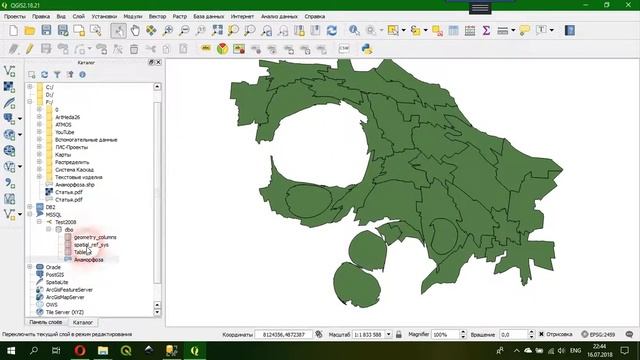Image resolution: width=640 pixels, height=360 pixels.
Task: Open the Opera browser from the taskbar
Action: click(80, 351)
